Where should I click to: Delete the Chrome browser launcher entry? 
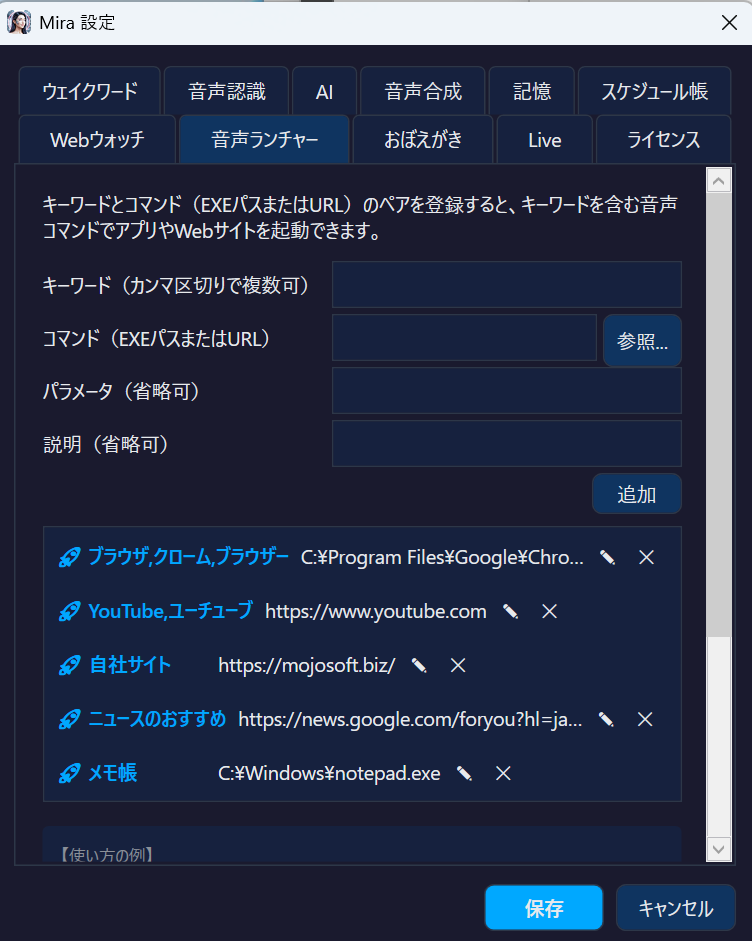[x=646, y=558]
